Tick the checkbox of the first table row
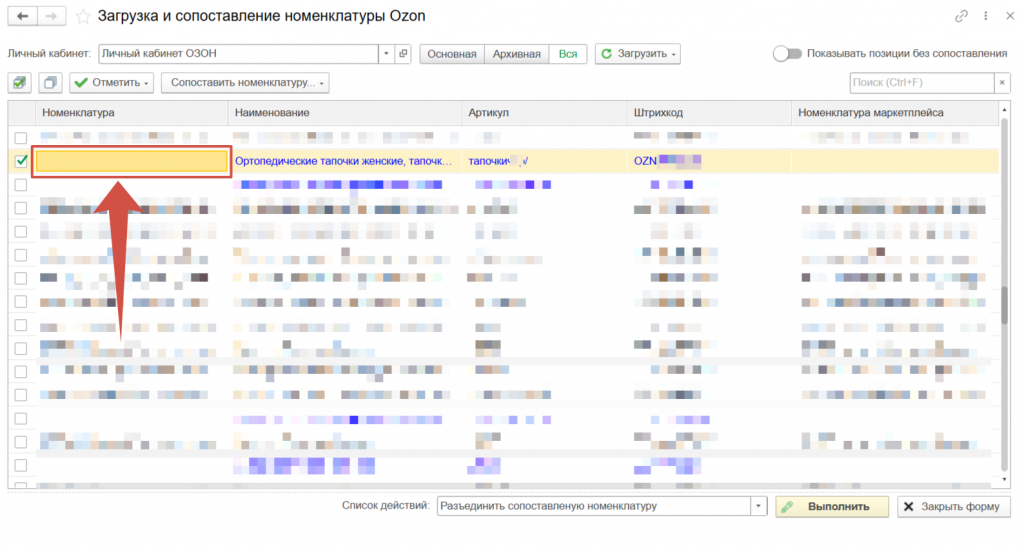Screen dimensions: 1024x546 [21, 137]
